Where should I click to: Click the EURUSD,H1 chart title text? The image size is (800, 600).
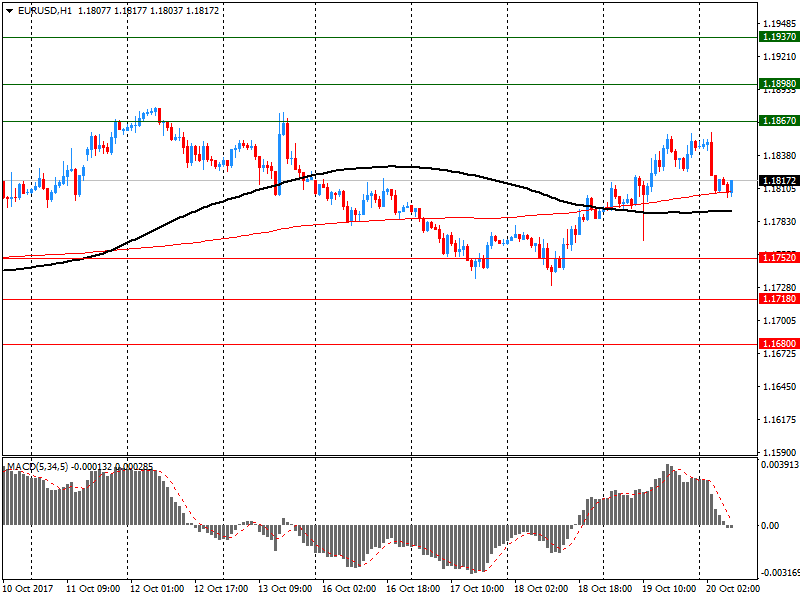[45, 11]
